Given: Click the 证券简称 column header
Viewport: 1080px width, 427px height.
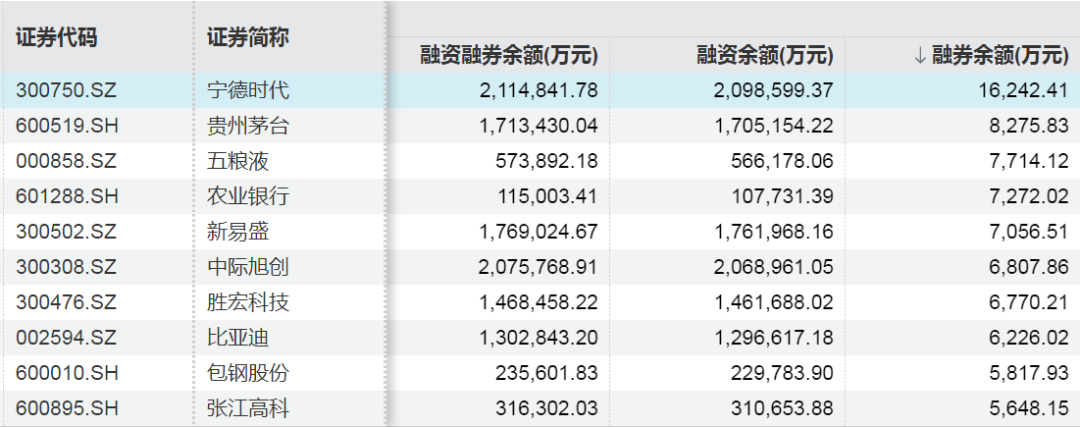Looking at the screenshot, I should pos(248,37).
